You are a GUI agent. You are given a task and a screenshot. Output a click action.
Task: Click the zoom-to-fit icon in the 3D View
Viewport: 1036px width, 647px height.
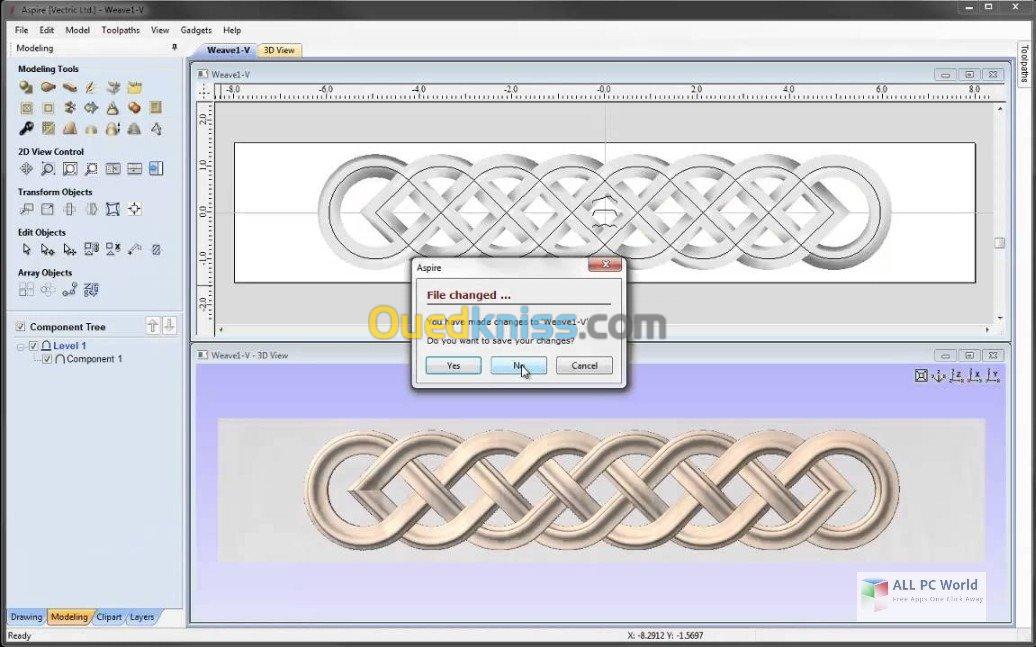tap(921, 376)
